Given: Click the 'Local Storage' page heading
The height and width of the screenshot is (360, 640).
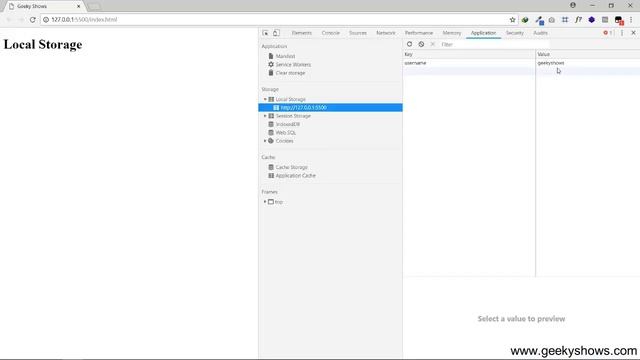Looking at the screenshot, I should [x=43, y=44].
